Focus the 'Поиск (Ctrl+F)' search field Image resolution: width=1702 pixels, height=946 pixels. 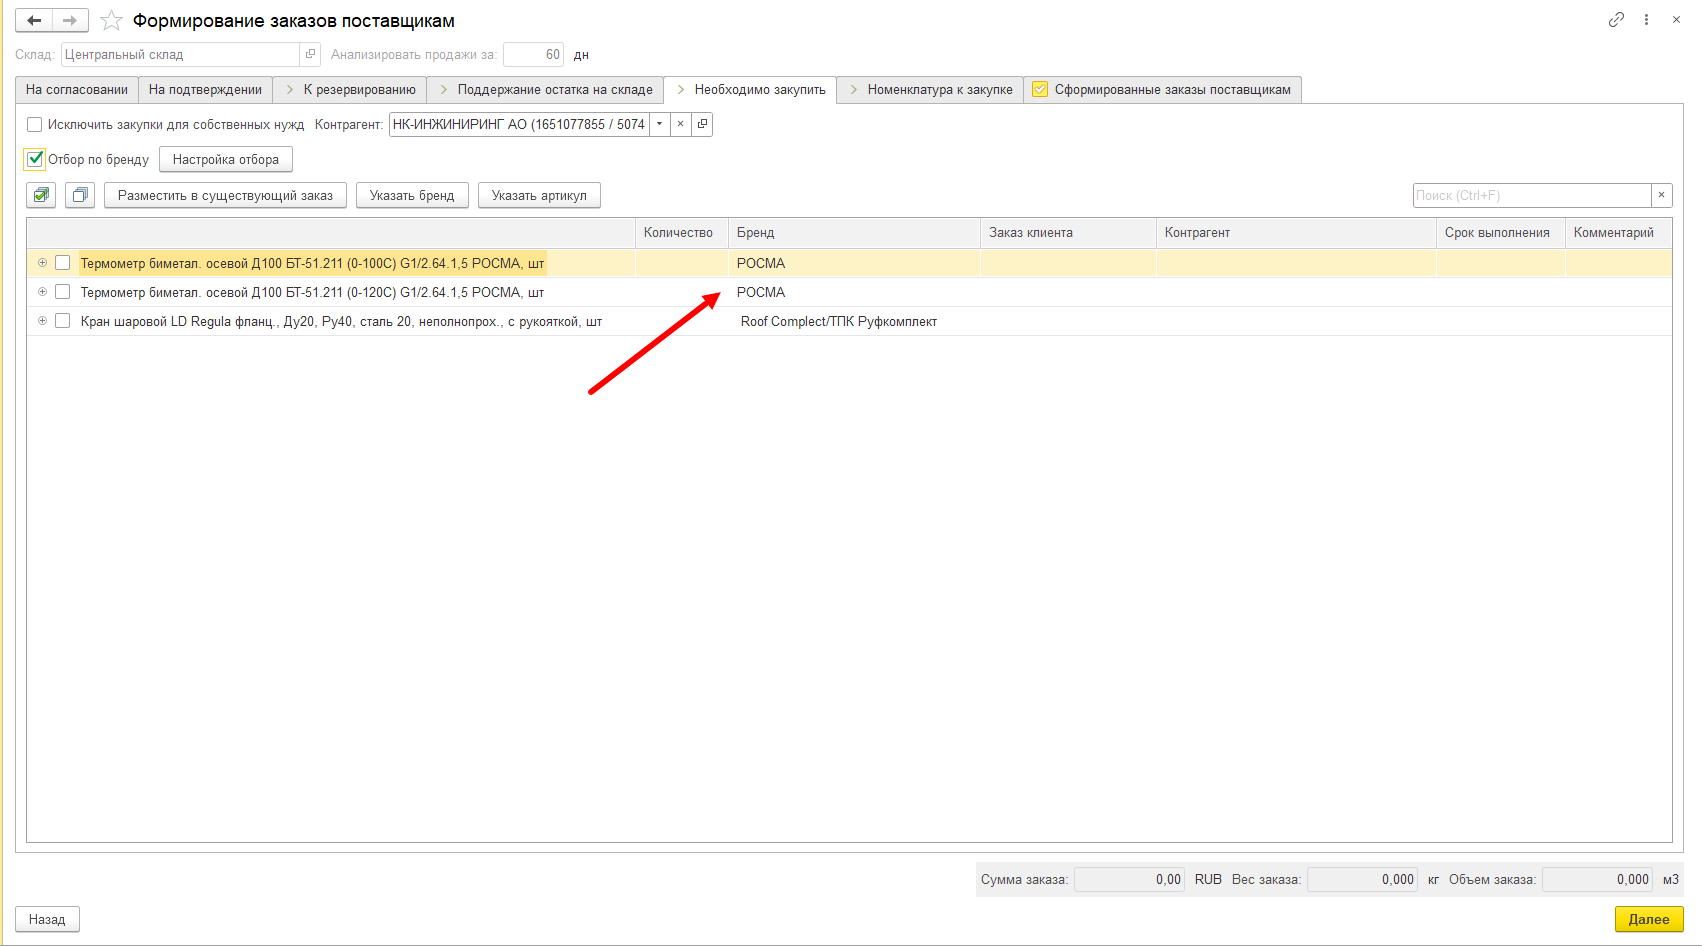[1531, 195]
